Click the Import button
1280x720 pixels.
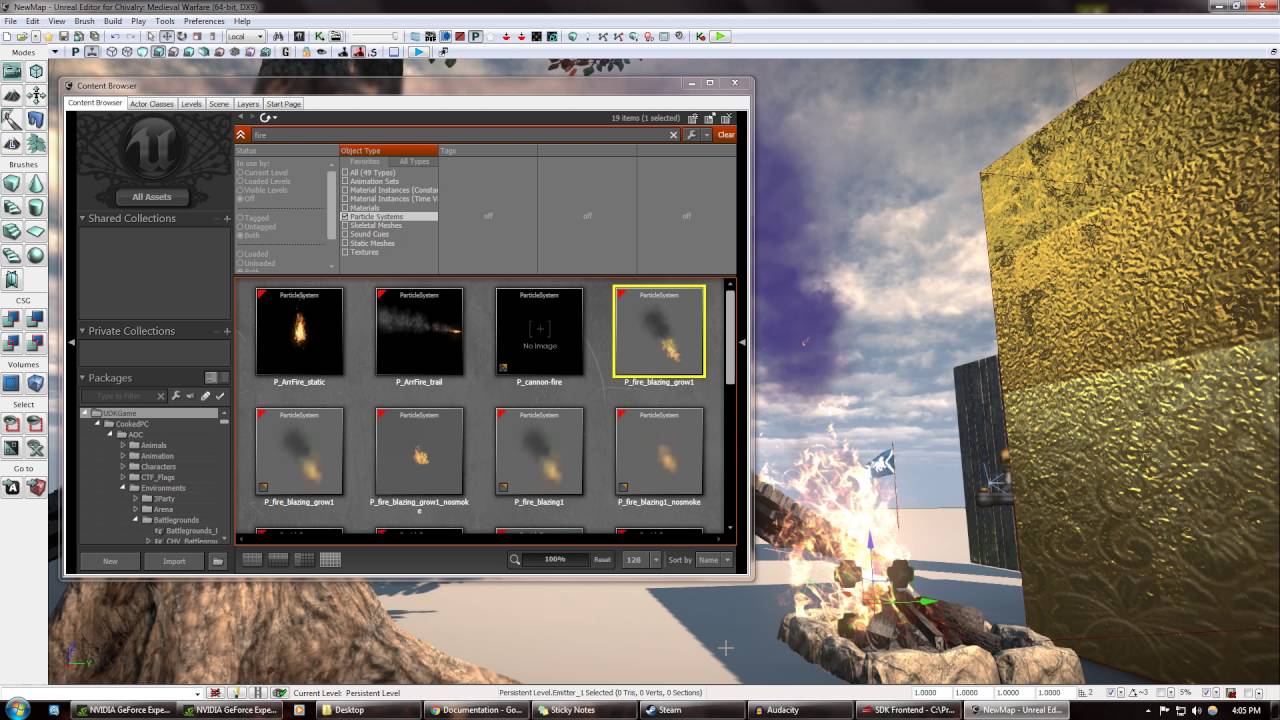[x=174, y=561]
